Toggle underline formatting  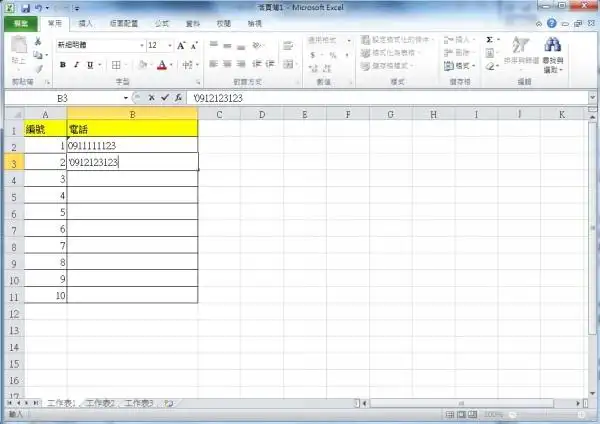tap(89, 65)
